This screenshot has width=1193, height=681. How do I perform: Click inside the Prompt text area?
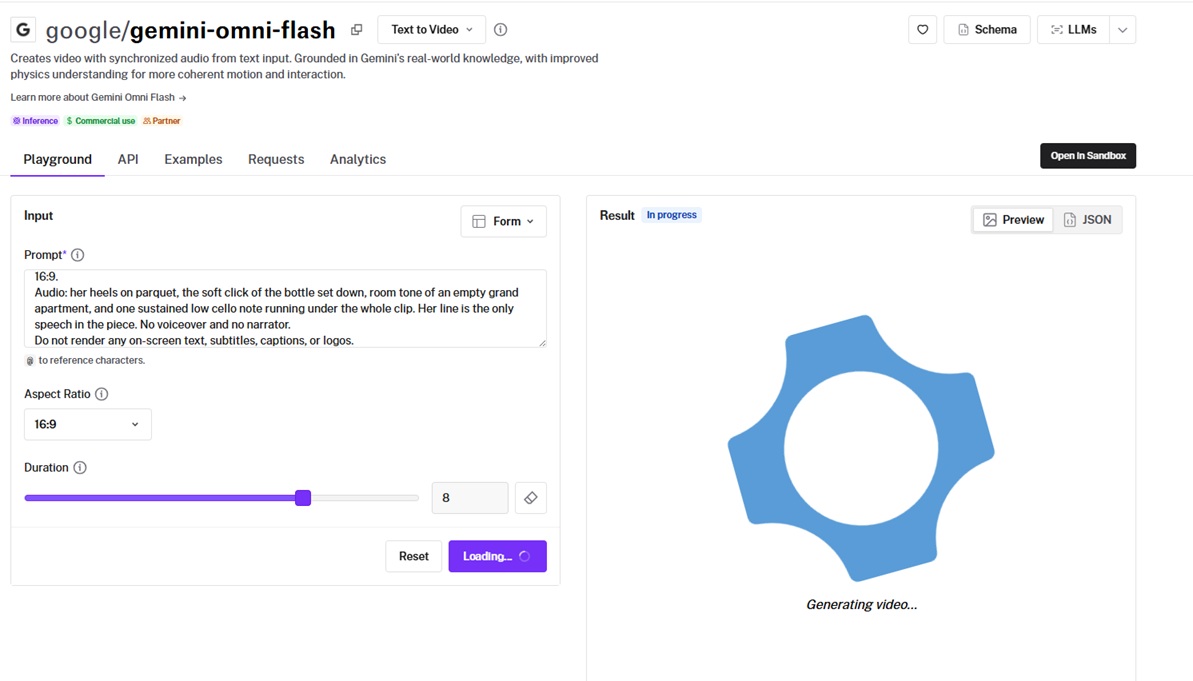click(285, 308)
